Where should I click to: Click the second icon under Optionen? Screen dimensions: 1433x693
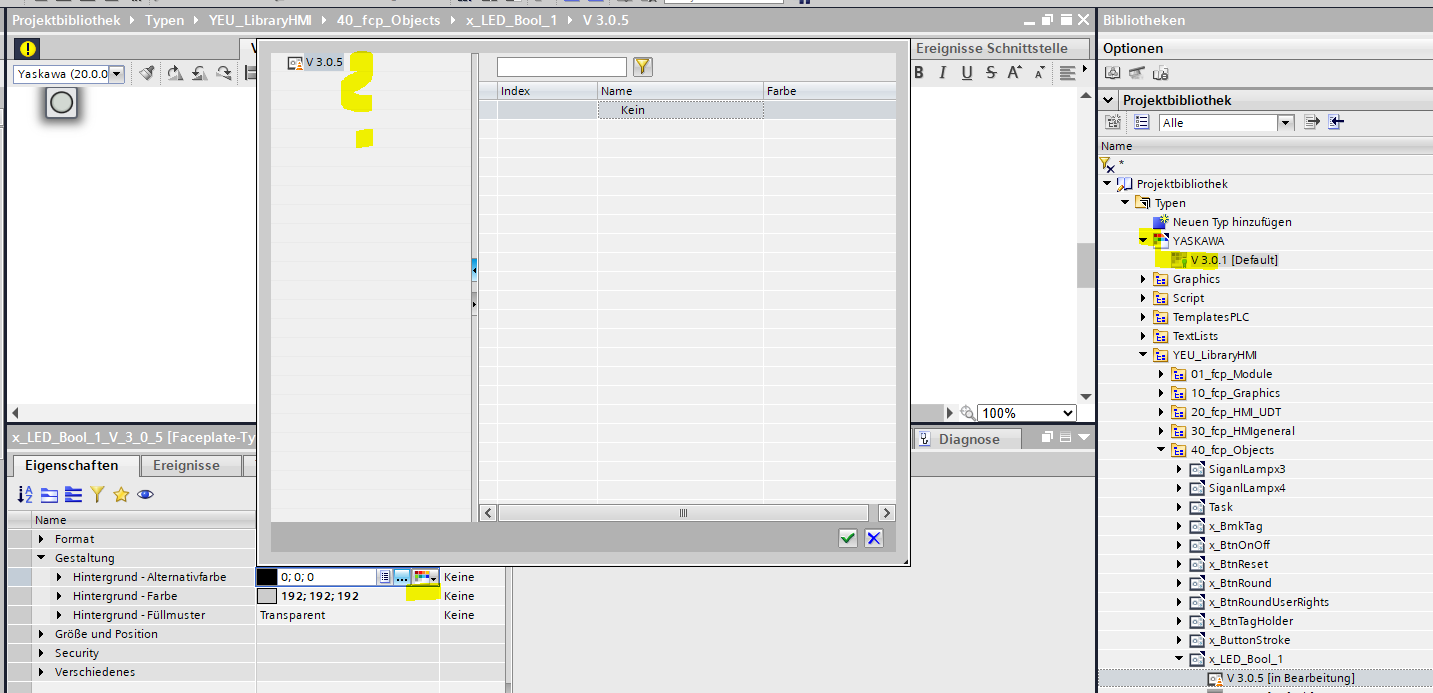point(1136,72)
